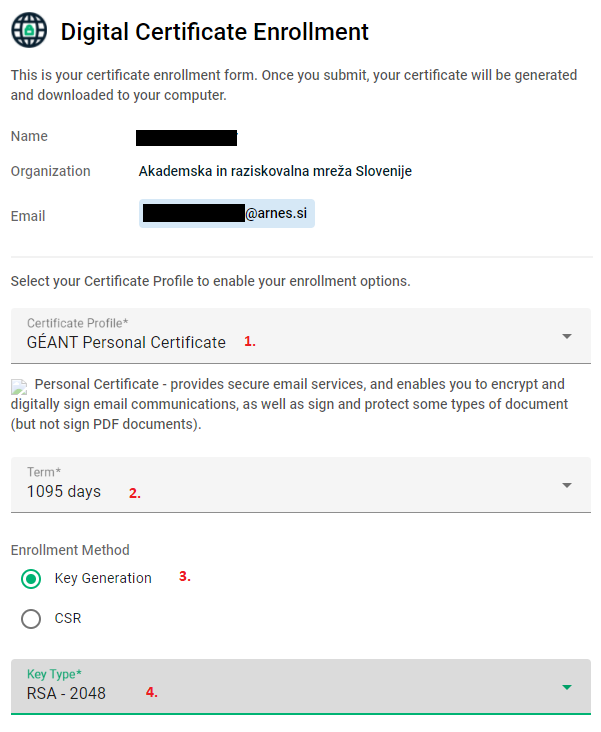Open the Certificate Profile dropdown arrow

tap(566, 337)
